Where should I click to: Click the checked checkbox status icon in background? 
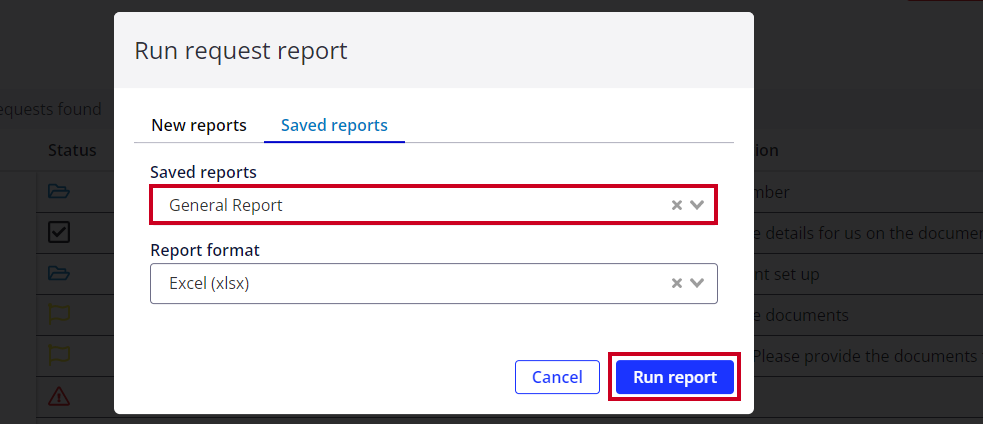[x=59, y=233]
